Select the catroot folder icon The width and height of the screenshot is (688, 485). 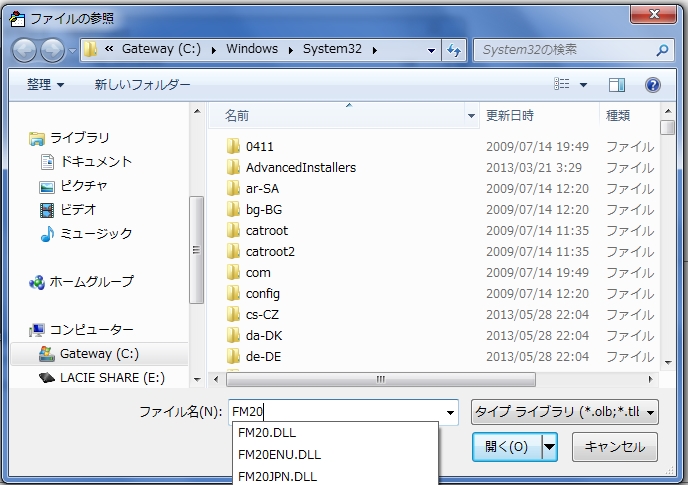pyautogui.click(x=233, y=230)
